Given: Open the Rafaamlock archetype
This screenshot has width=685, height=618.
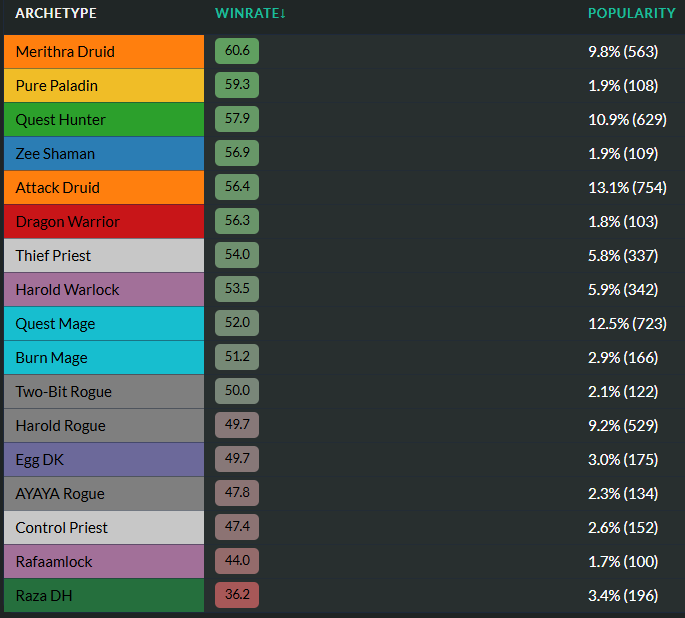Looking at the screenshot, I should point(104,562).
